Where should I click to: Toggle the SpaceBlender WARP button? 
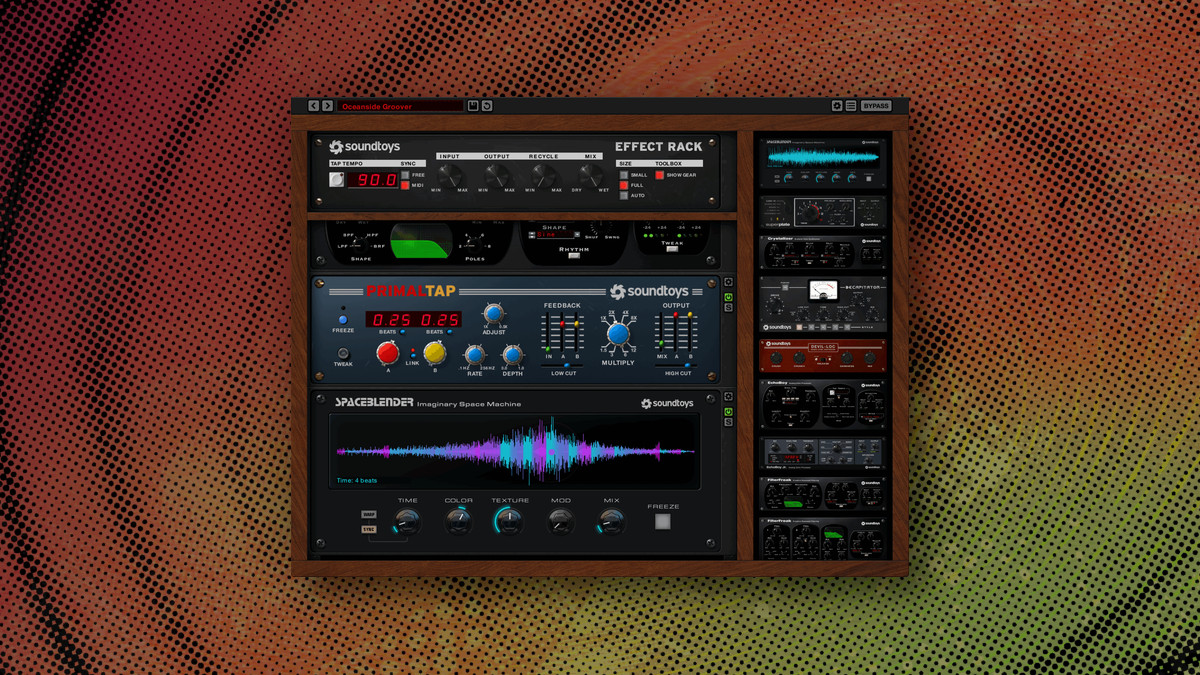click(x=369, y=515)
